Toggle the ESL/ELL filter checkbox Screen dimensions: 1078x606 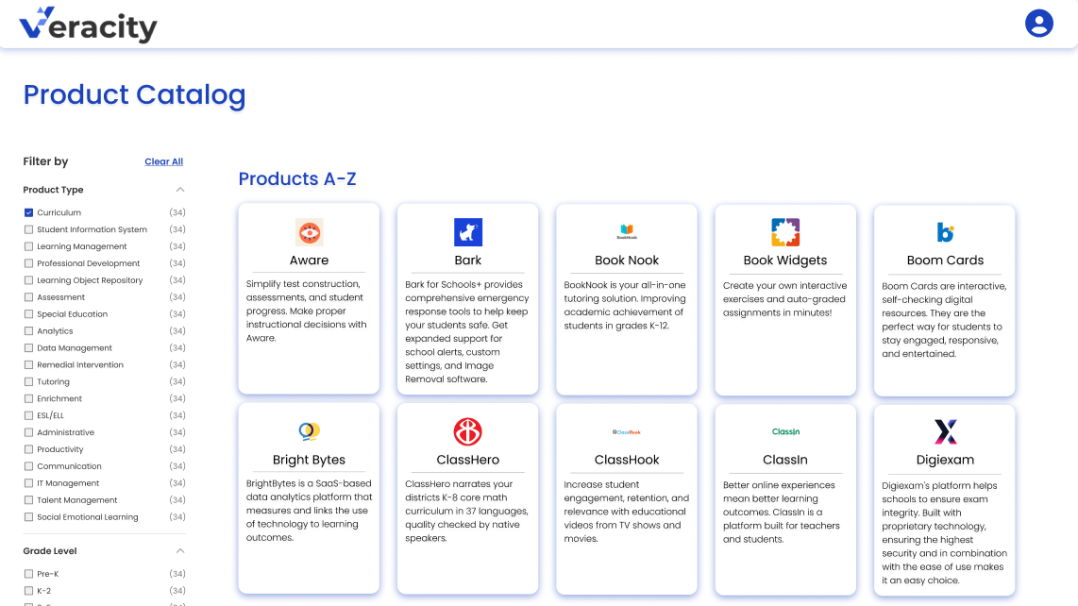(28, 415)
